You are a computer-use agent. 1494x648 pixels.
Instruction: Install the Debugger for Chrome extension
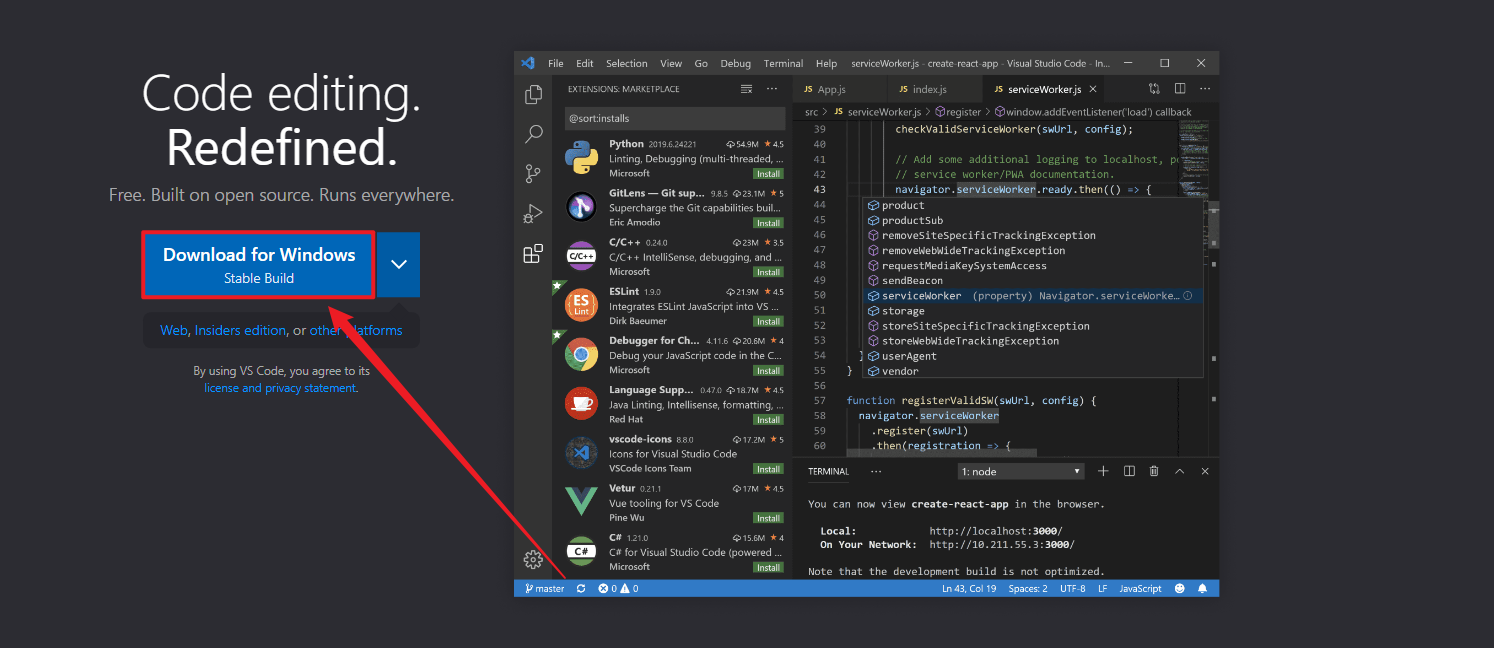pyautogui.click(x=768, y=371)
